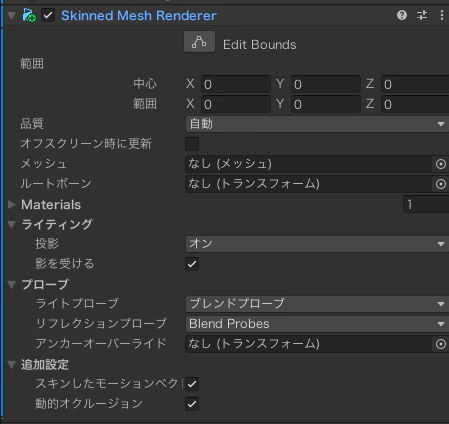Click the 範囲 Z value field
Image resolution: width=449 pixels, height=424 pixels.
coord(415,104)
